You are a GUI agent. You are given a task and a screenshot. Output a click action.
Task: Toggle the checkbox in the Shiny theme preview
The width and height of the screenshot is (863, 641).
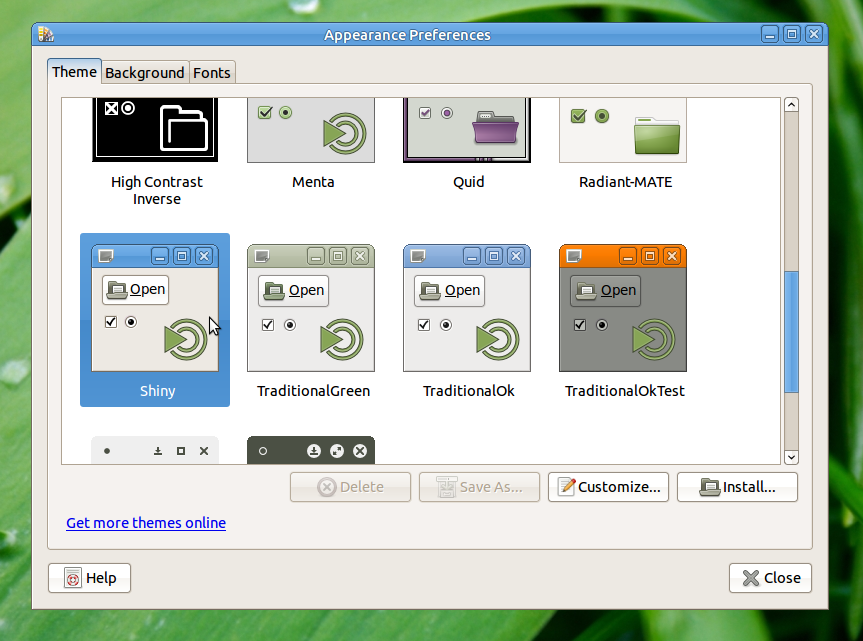tap(109, 322)
